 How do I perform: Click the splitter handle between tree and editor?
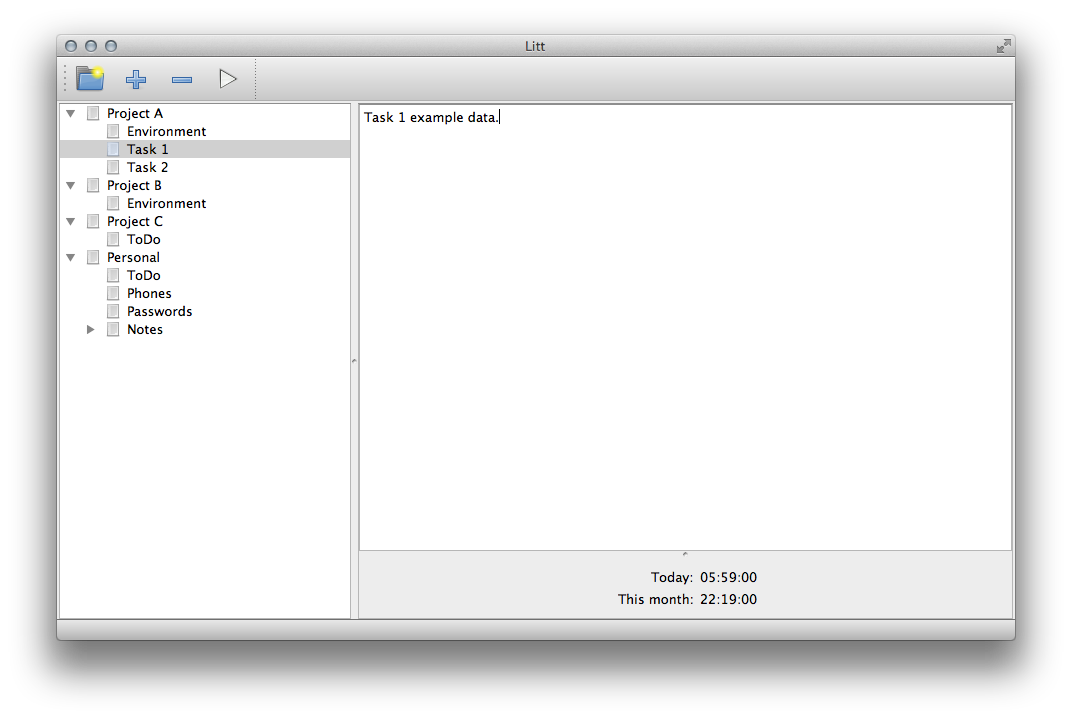click(x=354, y=361)
